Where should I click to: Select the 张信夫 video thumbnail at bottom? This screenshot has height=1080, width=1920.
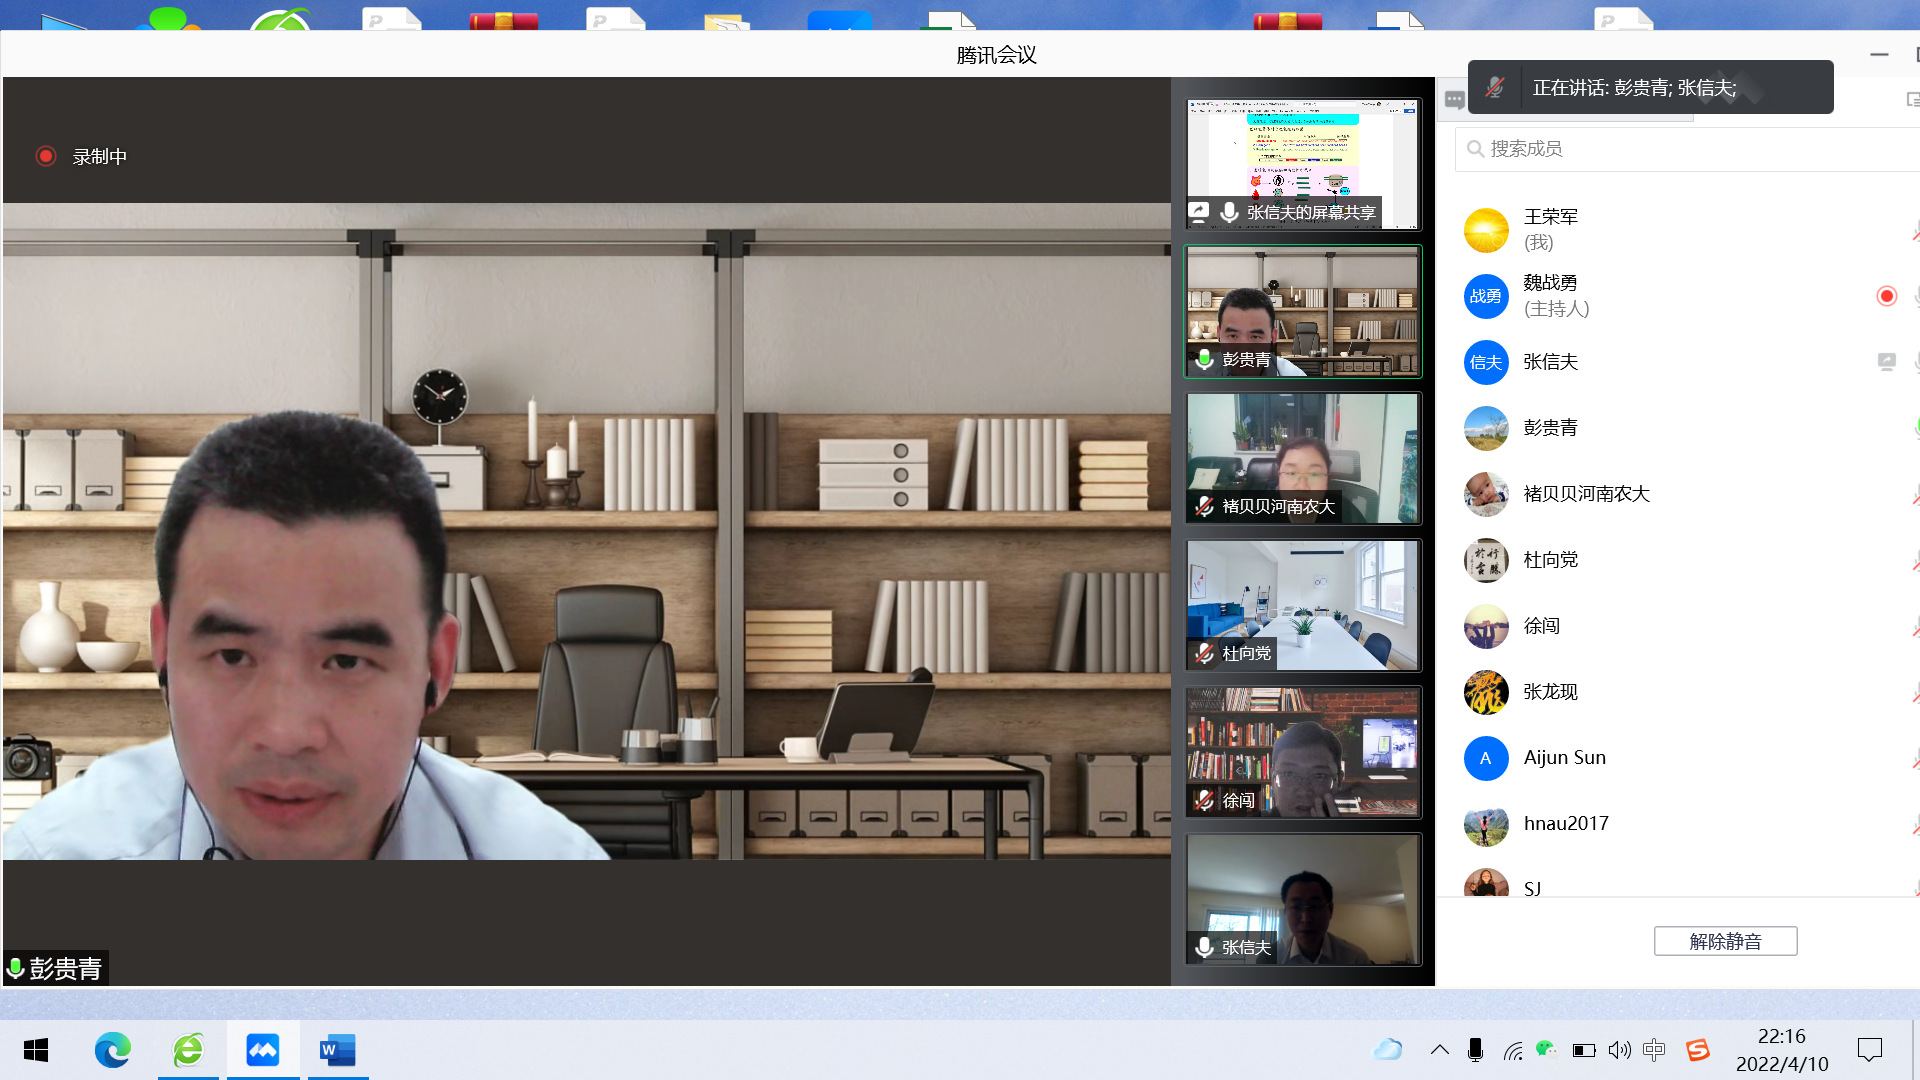click(x=1302, y=899)
